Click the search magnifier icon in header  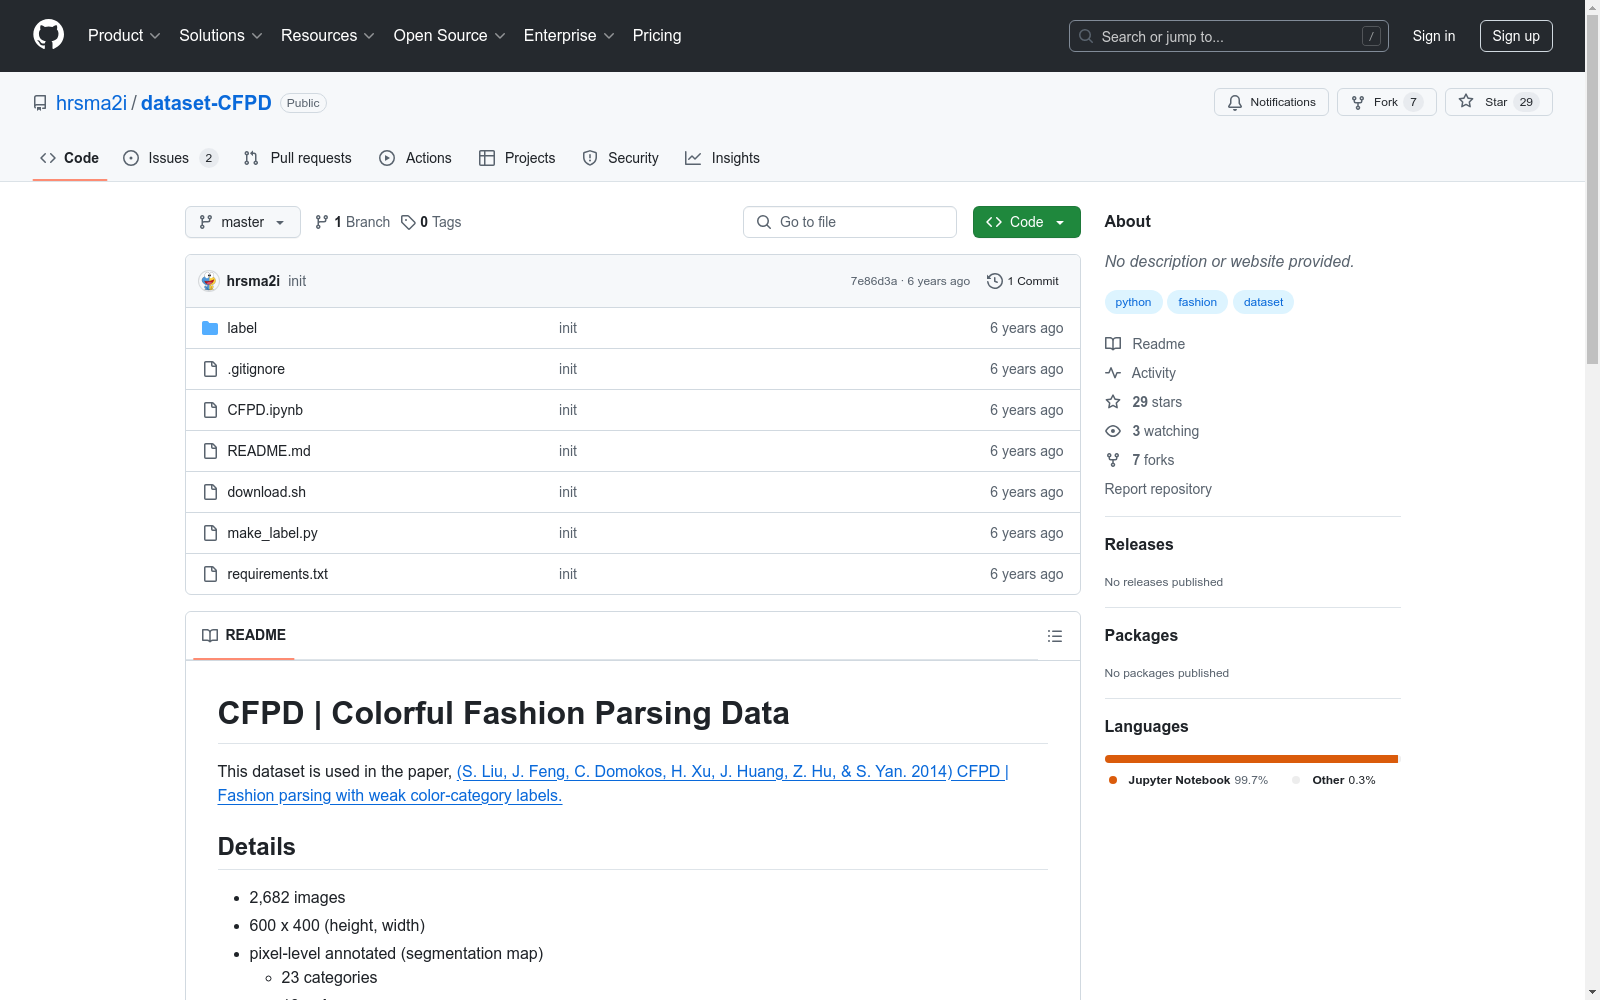[1086, 36]
